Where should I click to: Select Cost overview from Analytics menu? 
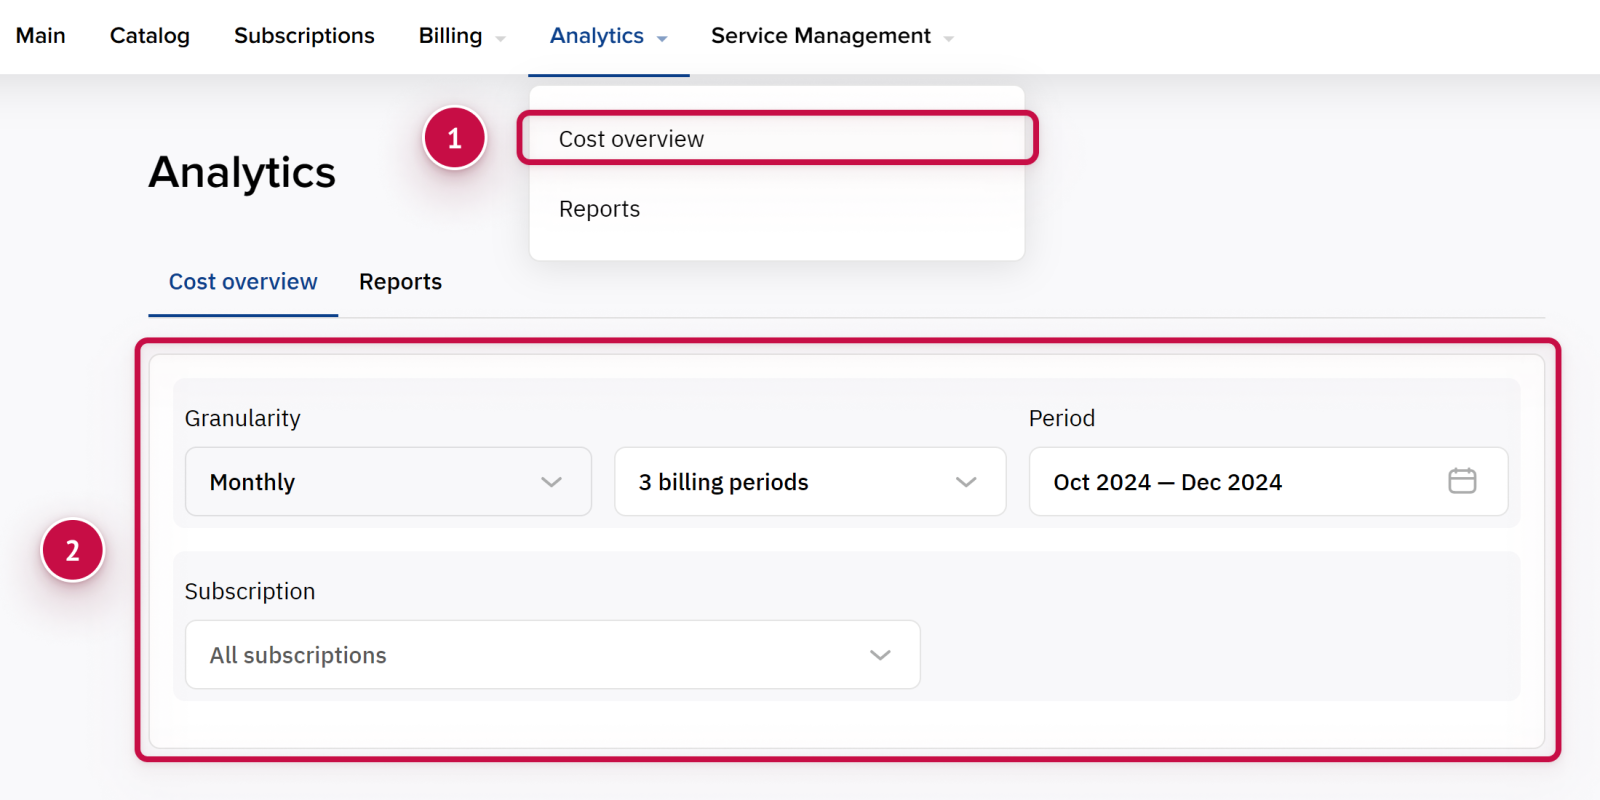(x=631, y=139)
